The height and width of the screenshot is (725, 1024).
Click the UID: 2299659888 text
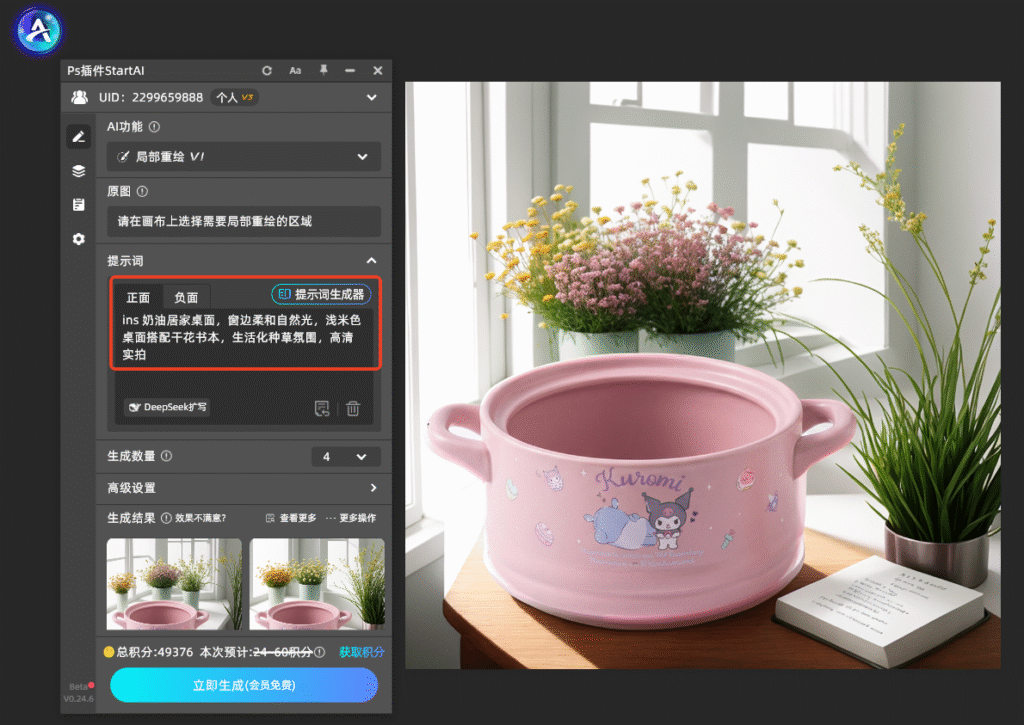pos(151,97)
